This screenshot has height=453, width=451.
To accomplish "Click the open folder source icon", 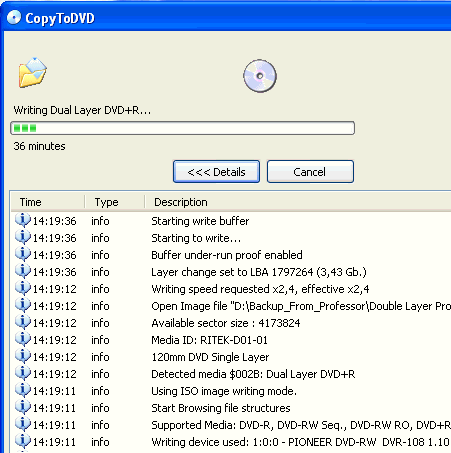I will (32, 72).
